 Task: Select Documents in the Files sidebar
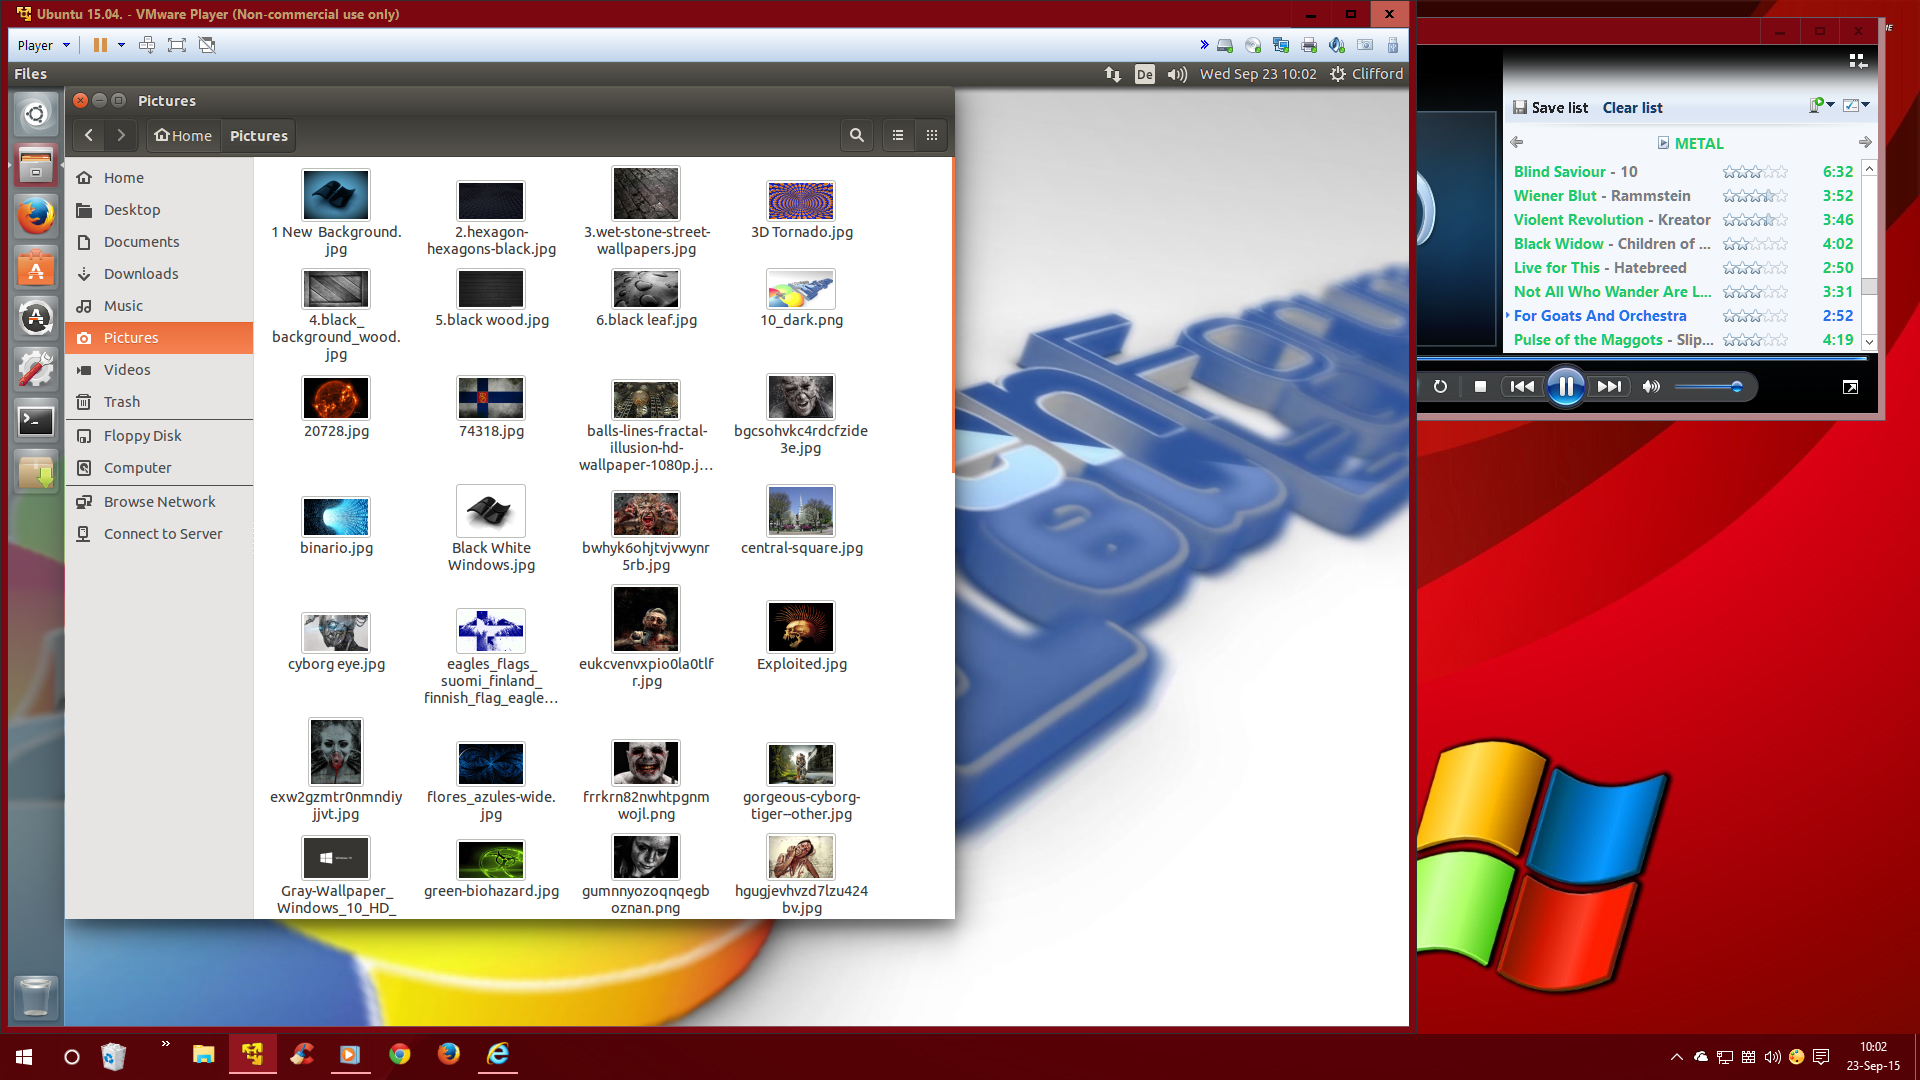tap(159, 242)
